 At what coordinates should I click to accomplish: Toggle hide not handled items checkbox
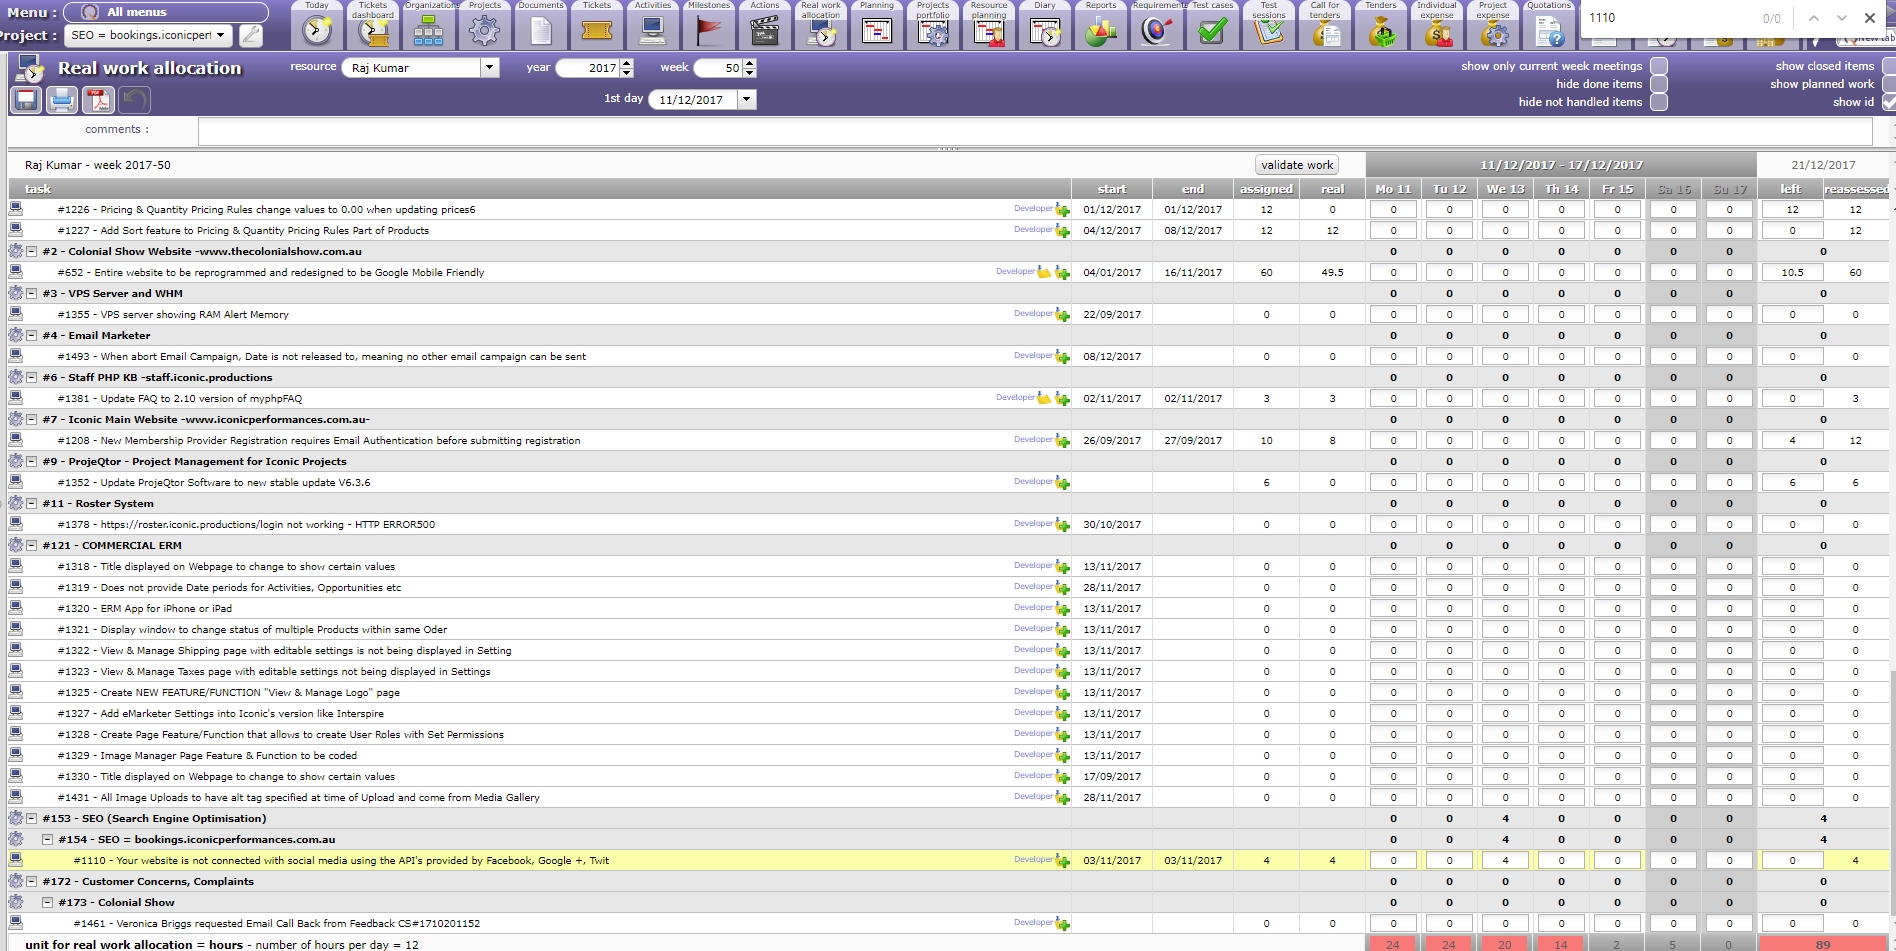[x=1658, y=102]
